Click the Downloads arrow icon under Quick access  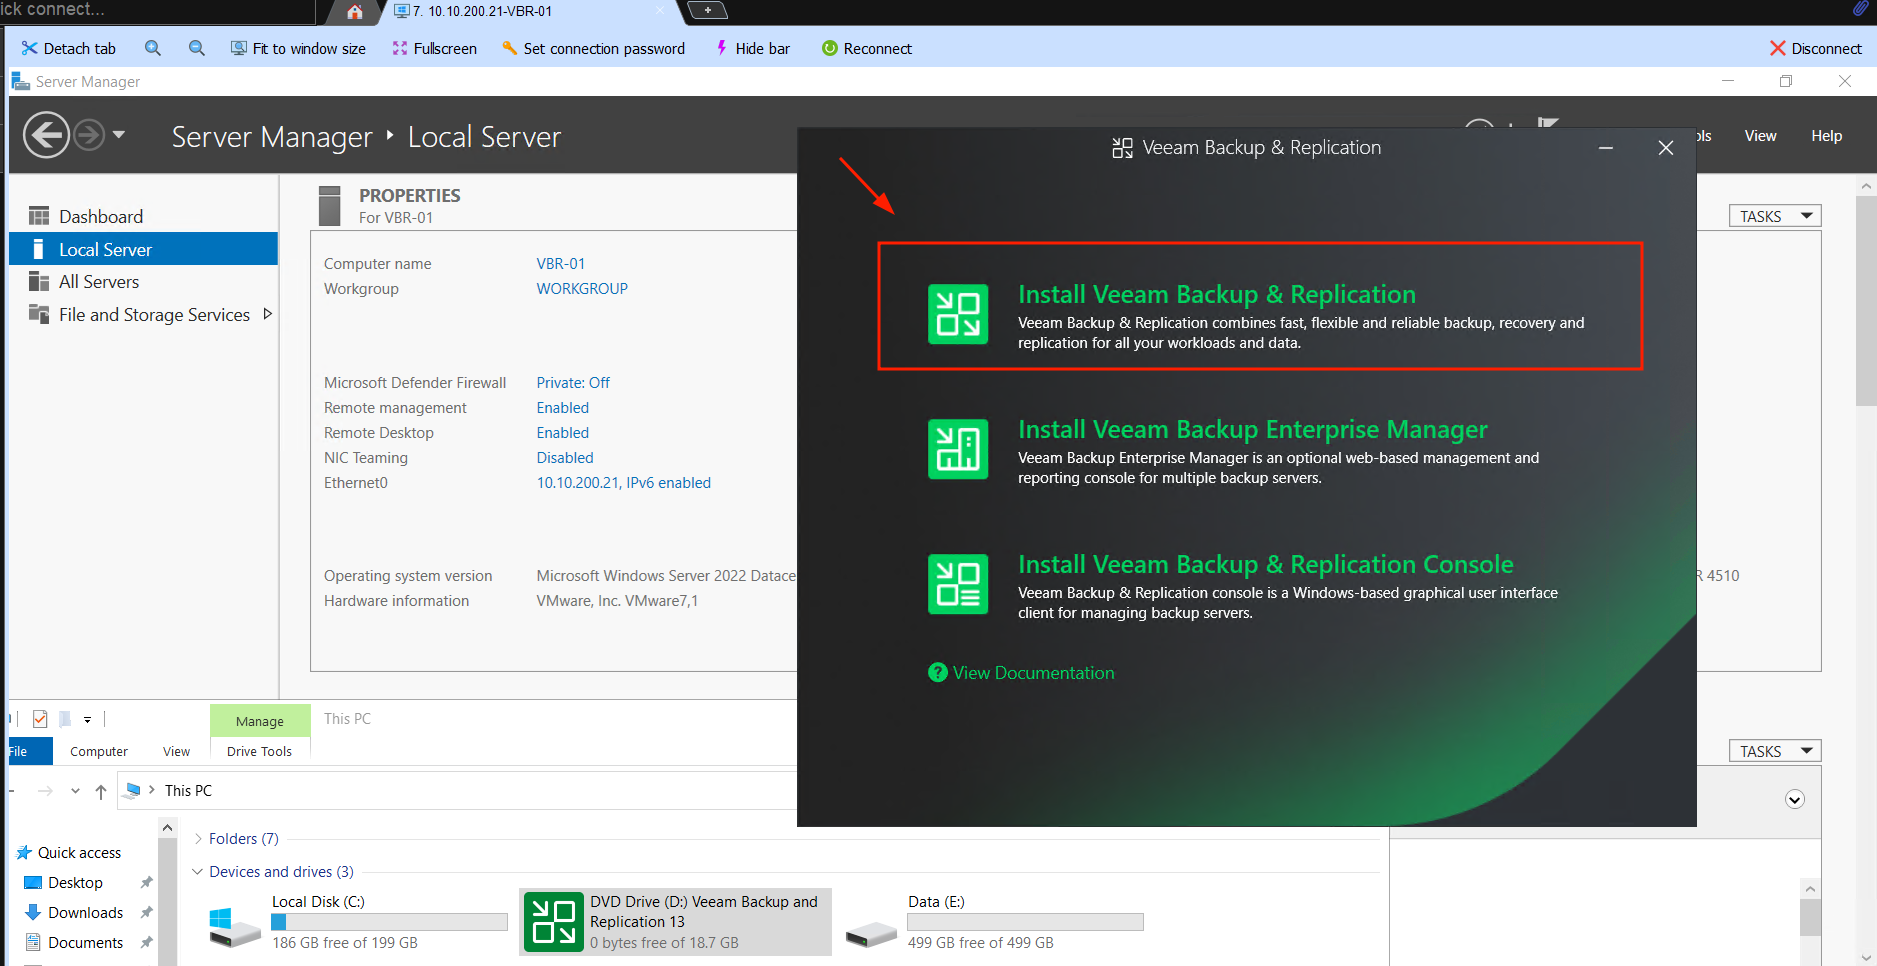pyautogui.click(x=33, y=913)
